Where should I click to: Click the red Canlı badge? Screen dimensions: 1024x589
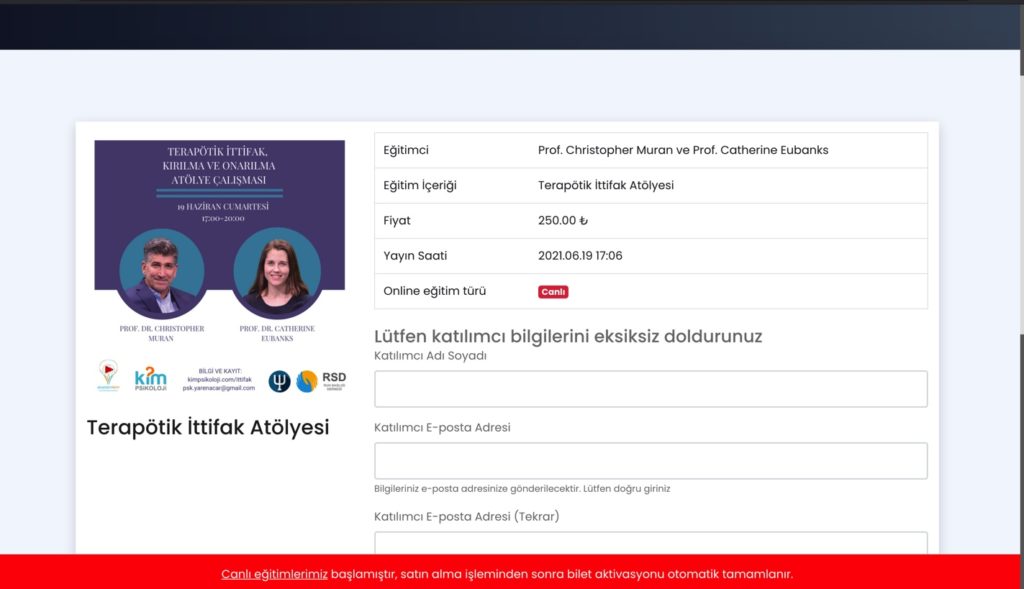pyautogui.click(x=553, y=292)
